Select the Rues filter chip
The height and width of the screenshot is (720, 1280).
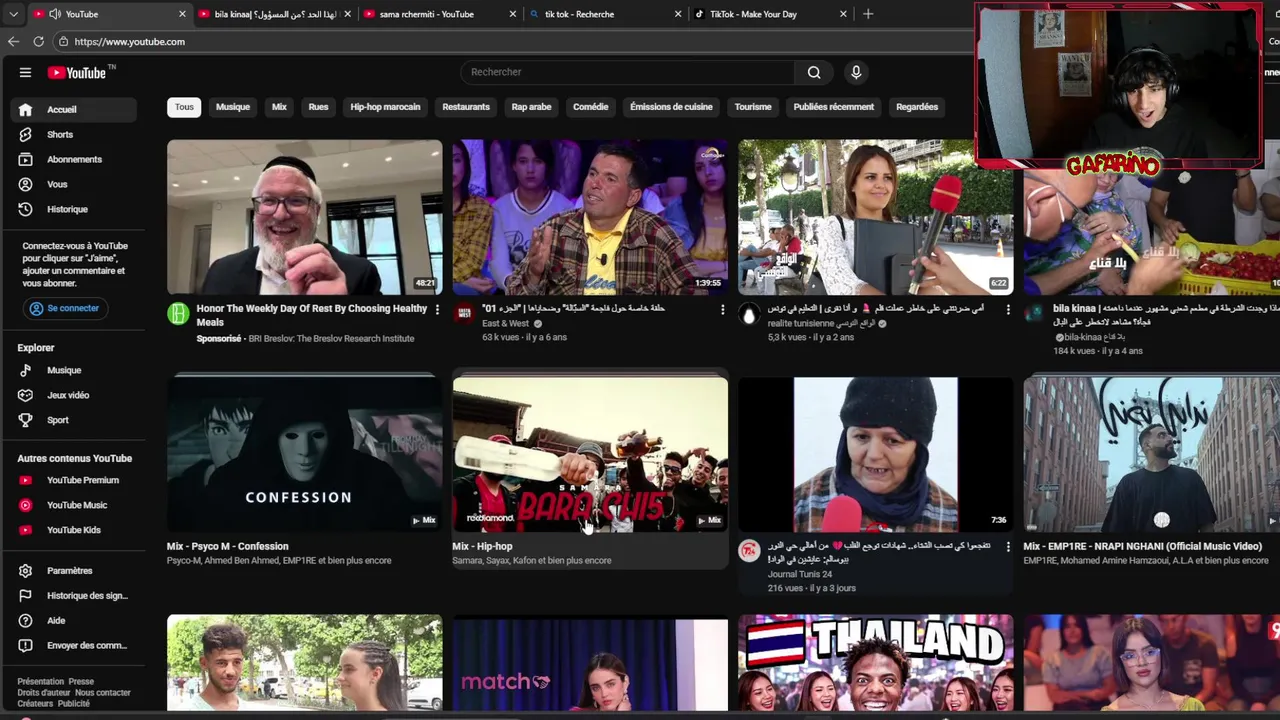[x=318, y=107]
